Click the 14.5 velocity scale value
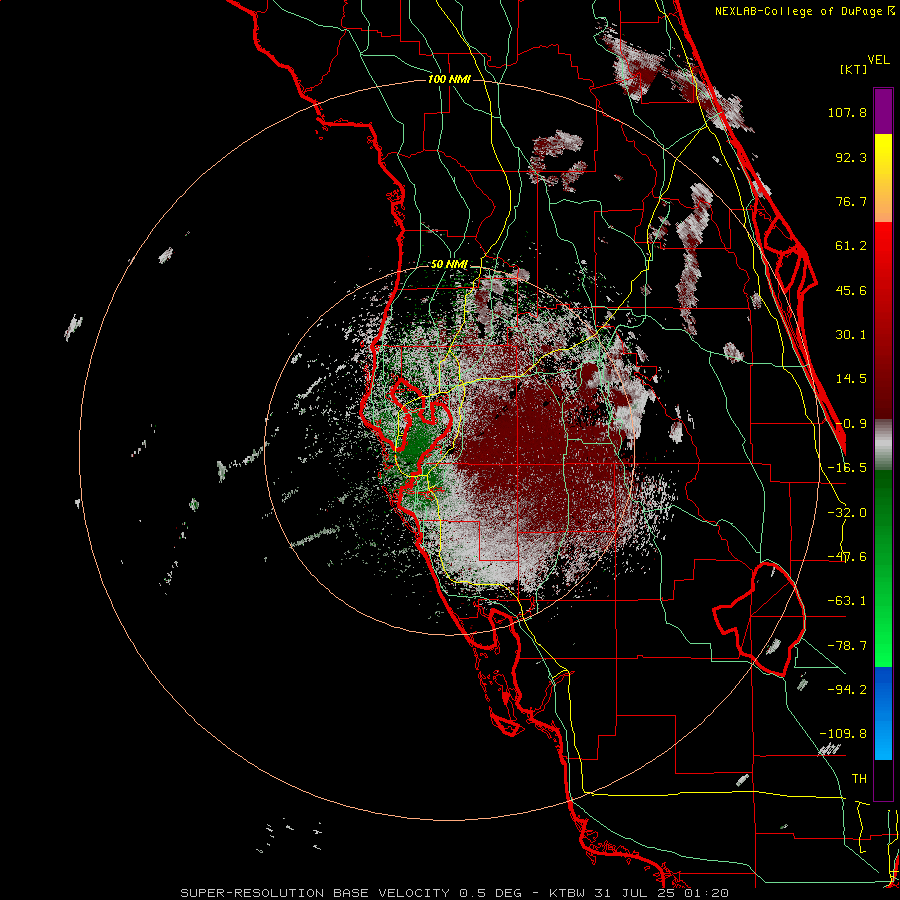The height and width of the screenshot is (900, 900). coord(851,379)
